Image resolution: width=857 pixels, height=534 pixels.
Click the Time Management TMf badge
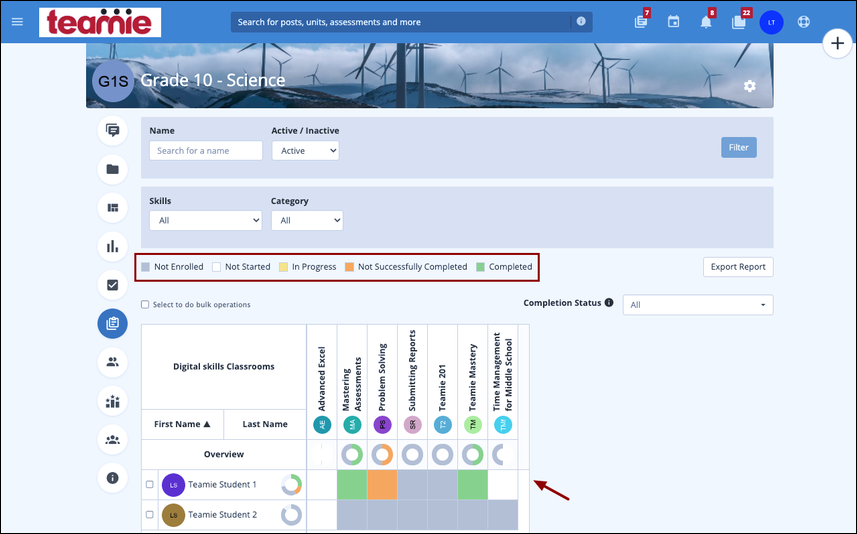[503, 425]
